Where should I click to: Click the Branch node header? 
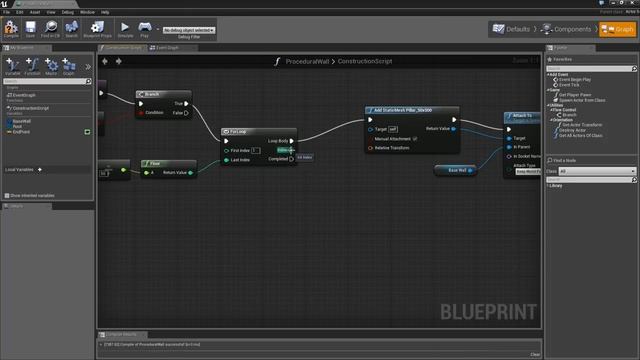[164, 94]
